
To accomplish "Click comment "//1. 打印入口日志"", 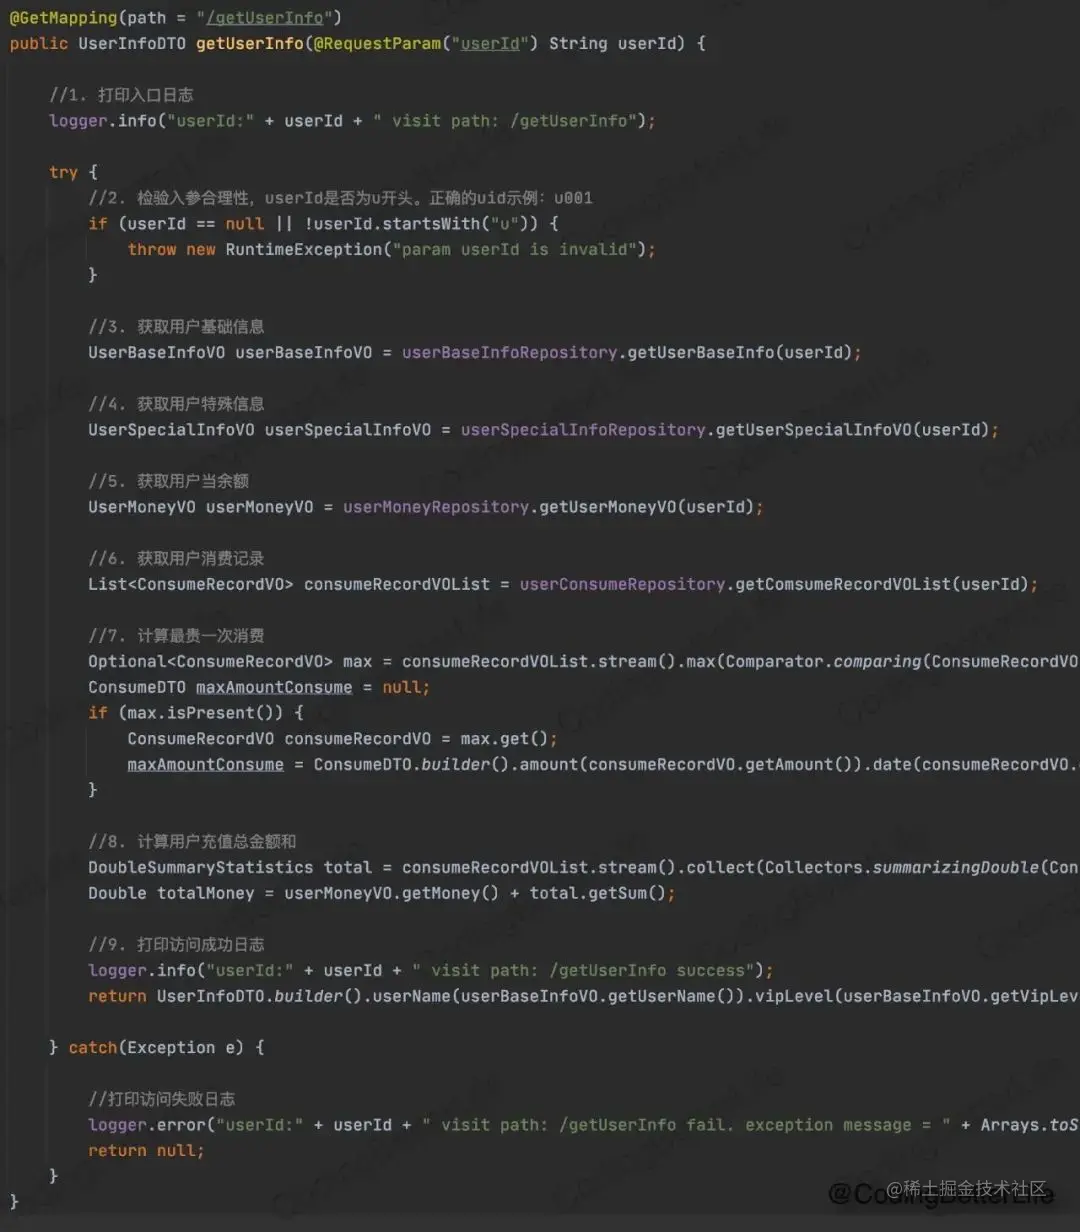I will [121, 95].
